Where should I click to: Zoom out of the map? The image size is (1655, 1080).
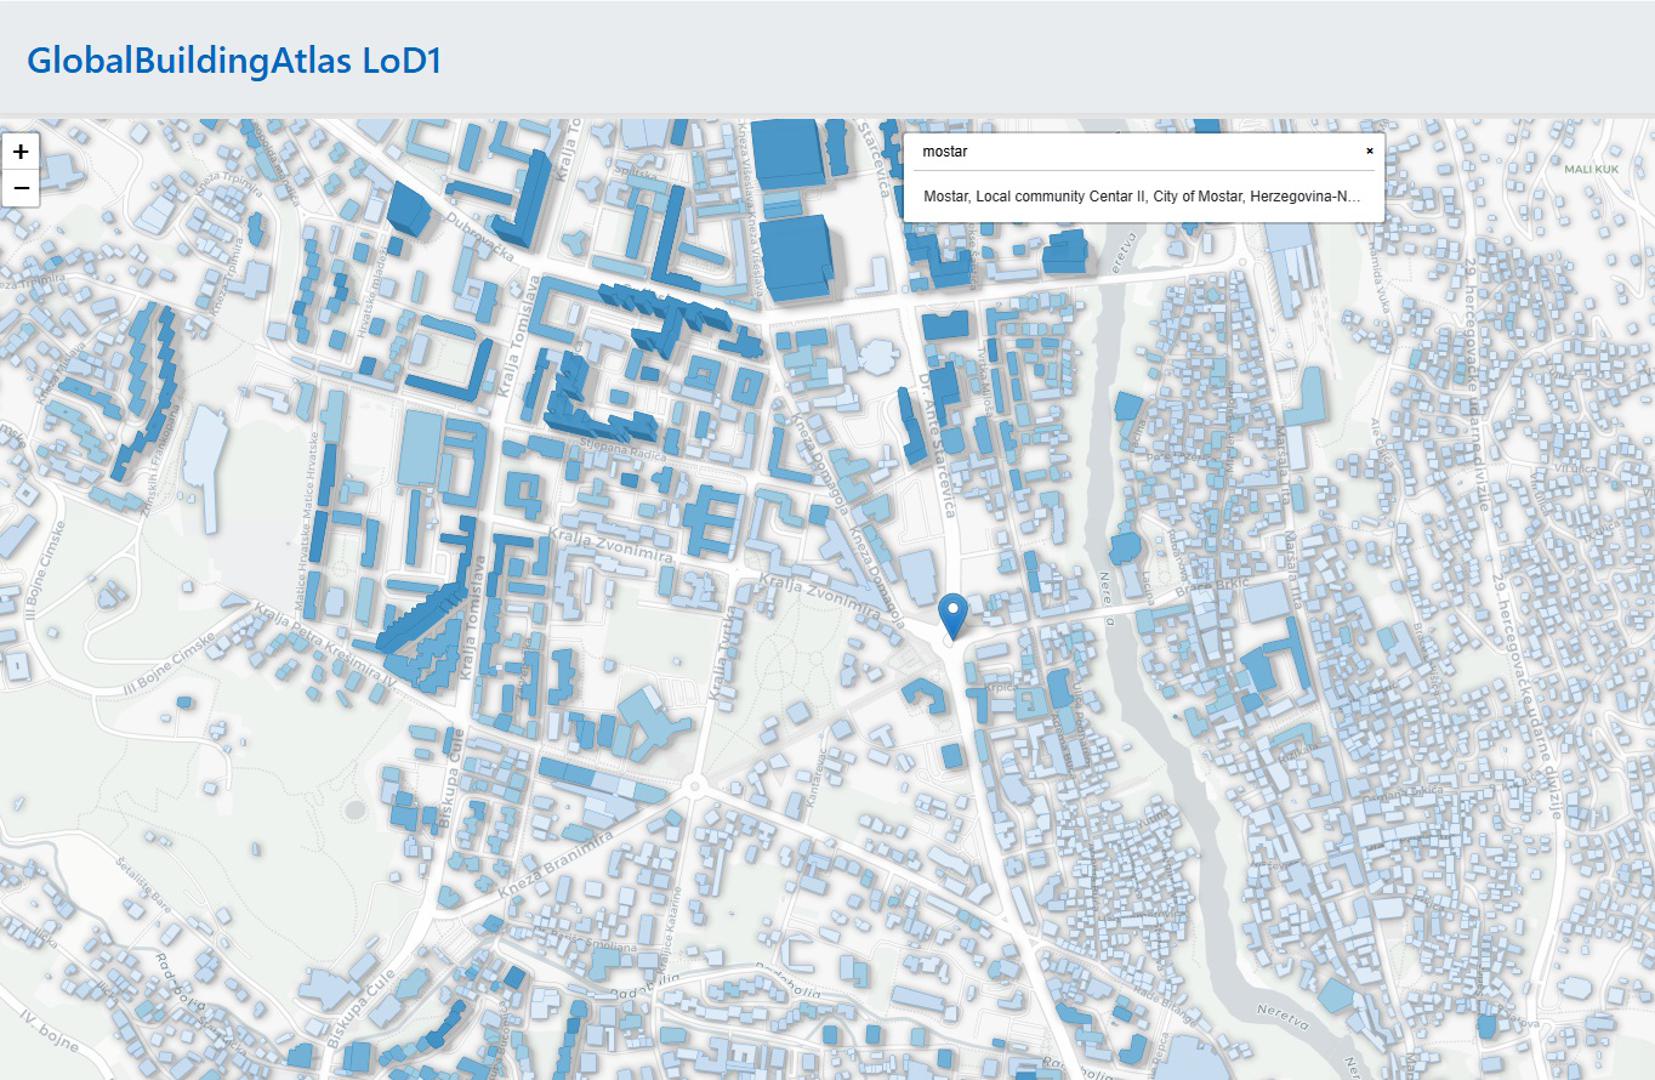[x=20, y=188]
